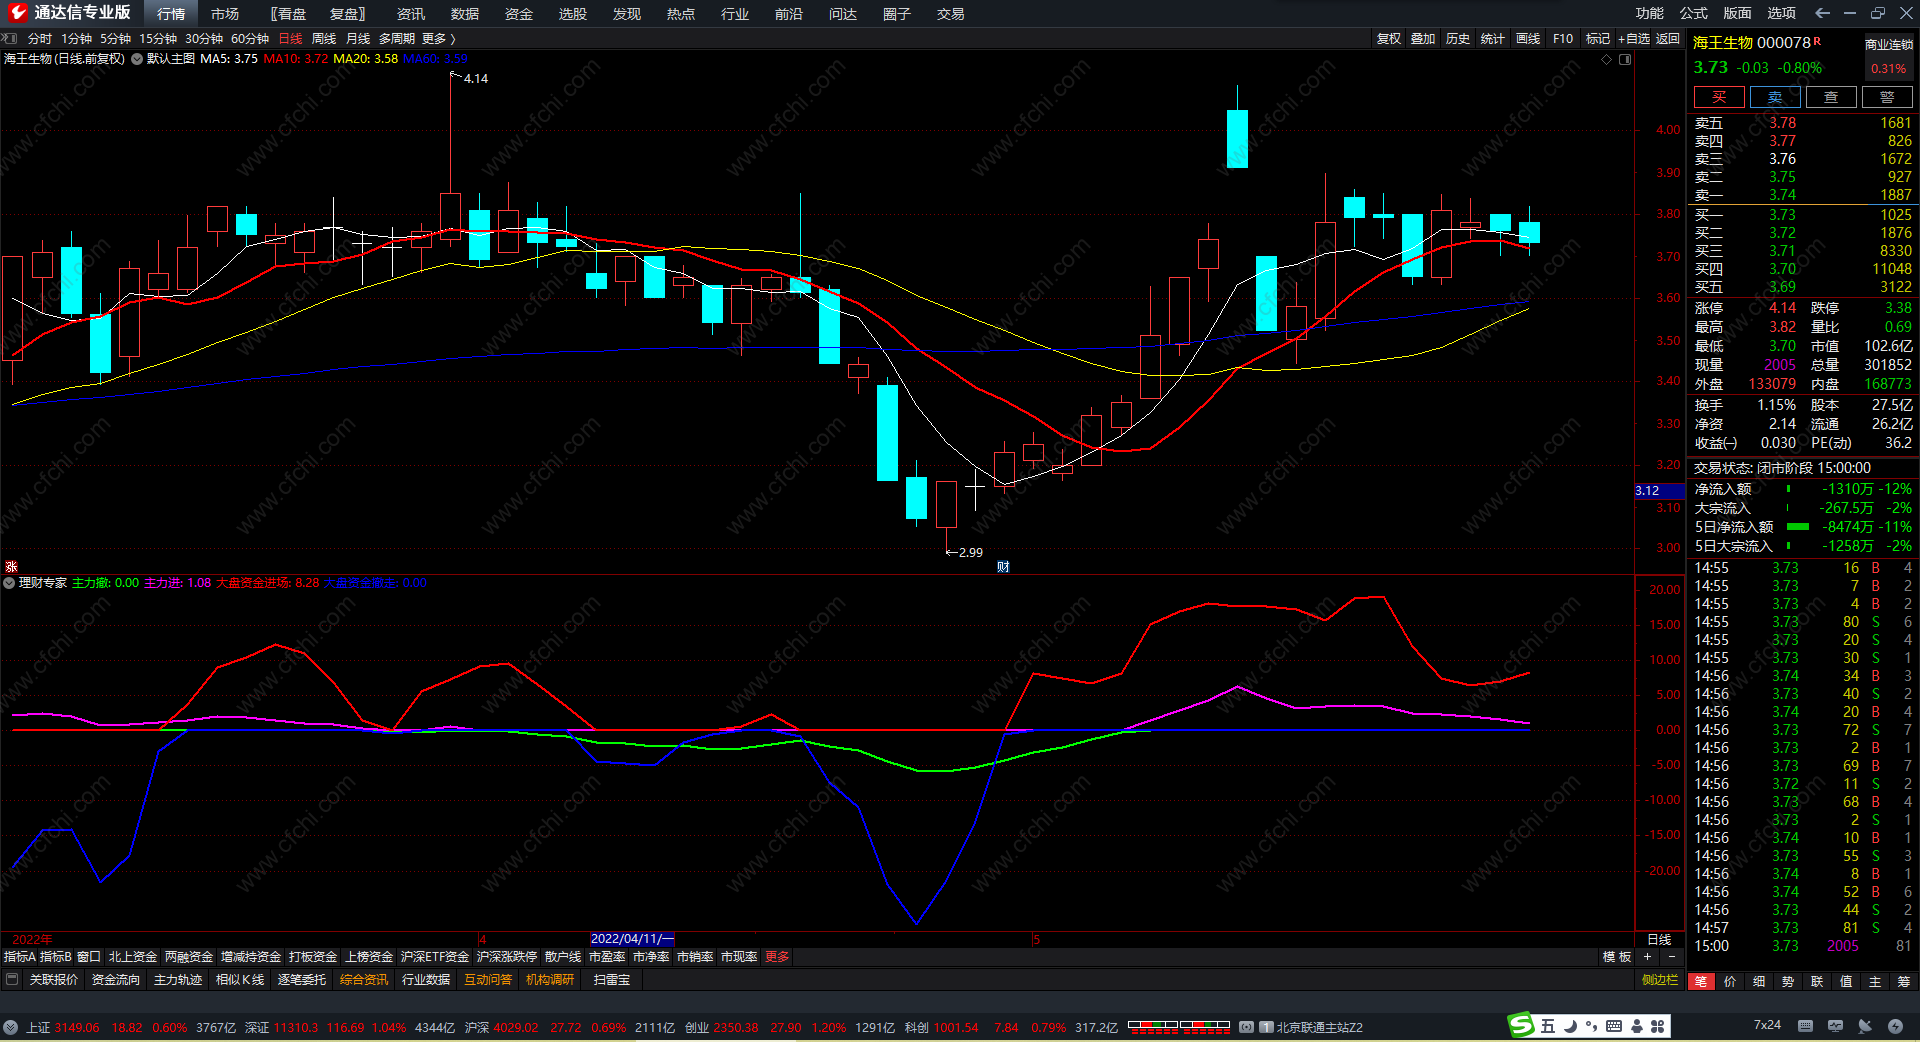The image size is (1920, 1042).
Task: Switch to 30分钟 period
Action: 204,38
